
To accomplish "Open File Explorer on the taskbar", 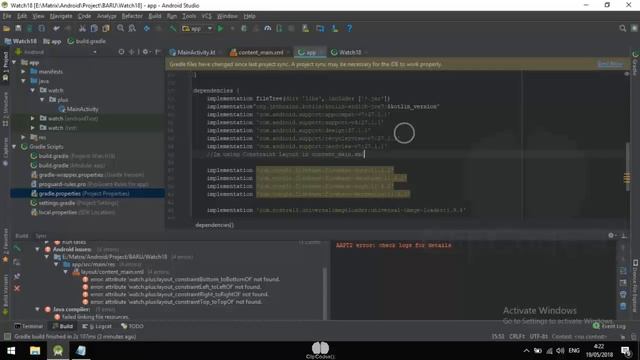I will 35,351.
